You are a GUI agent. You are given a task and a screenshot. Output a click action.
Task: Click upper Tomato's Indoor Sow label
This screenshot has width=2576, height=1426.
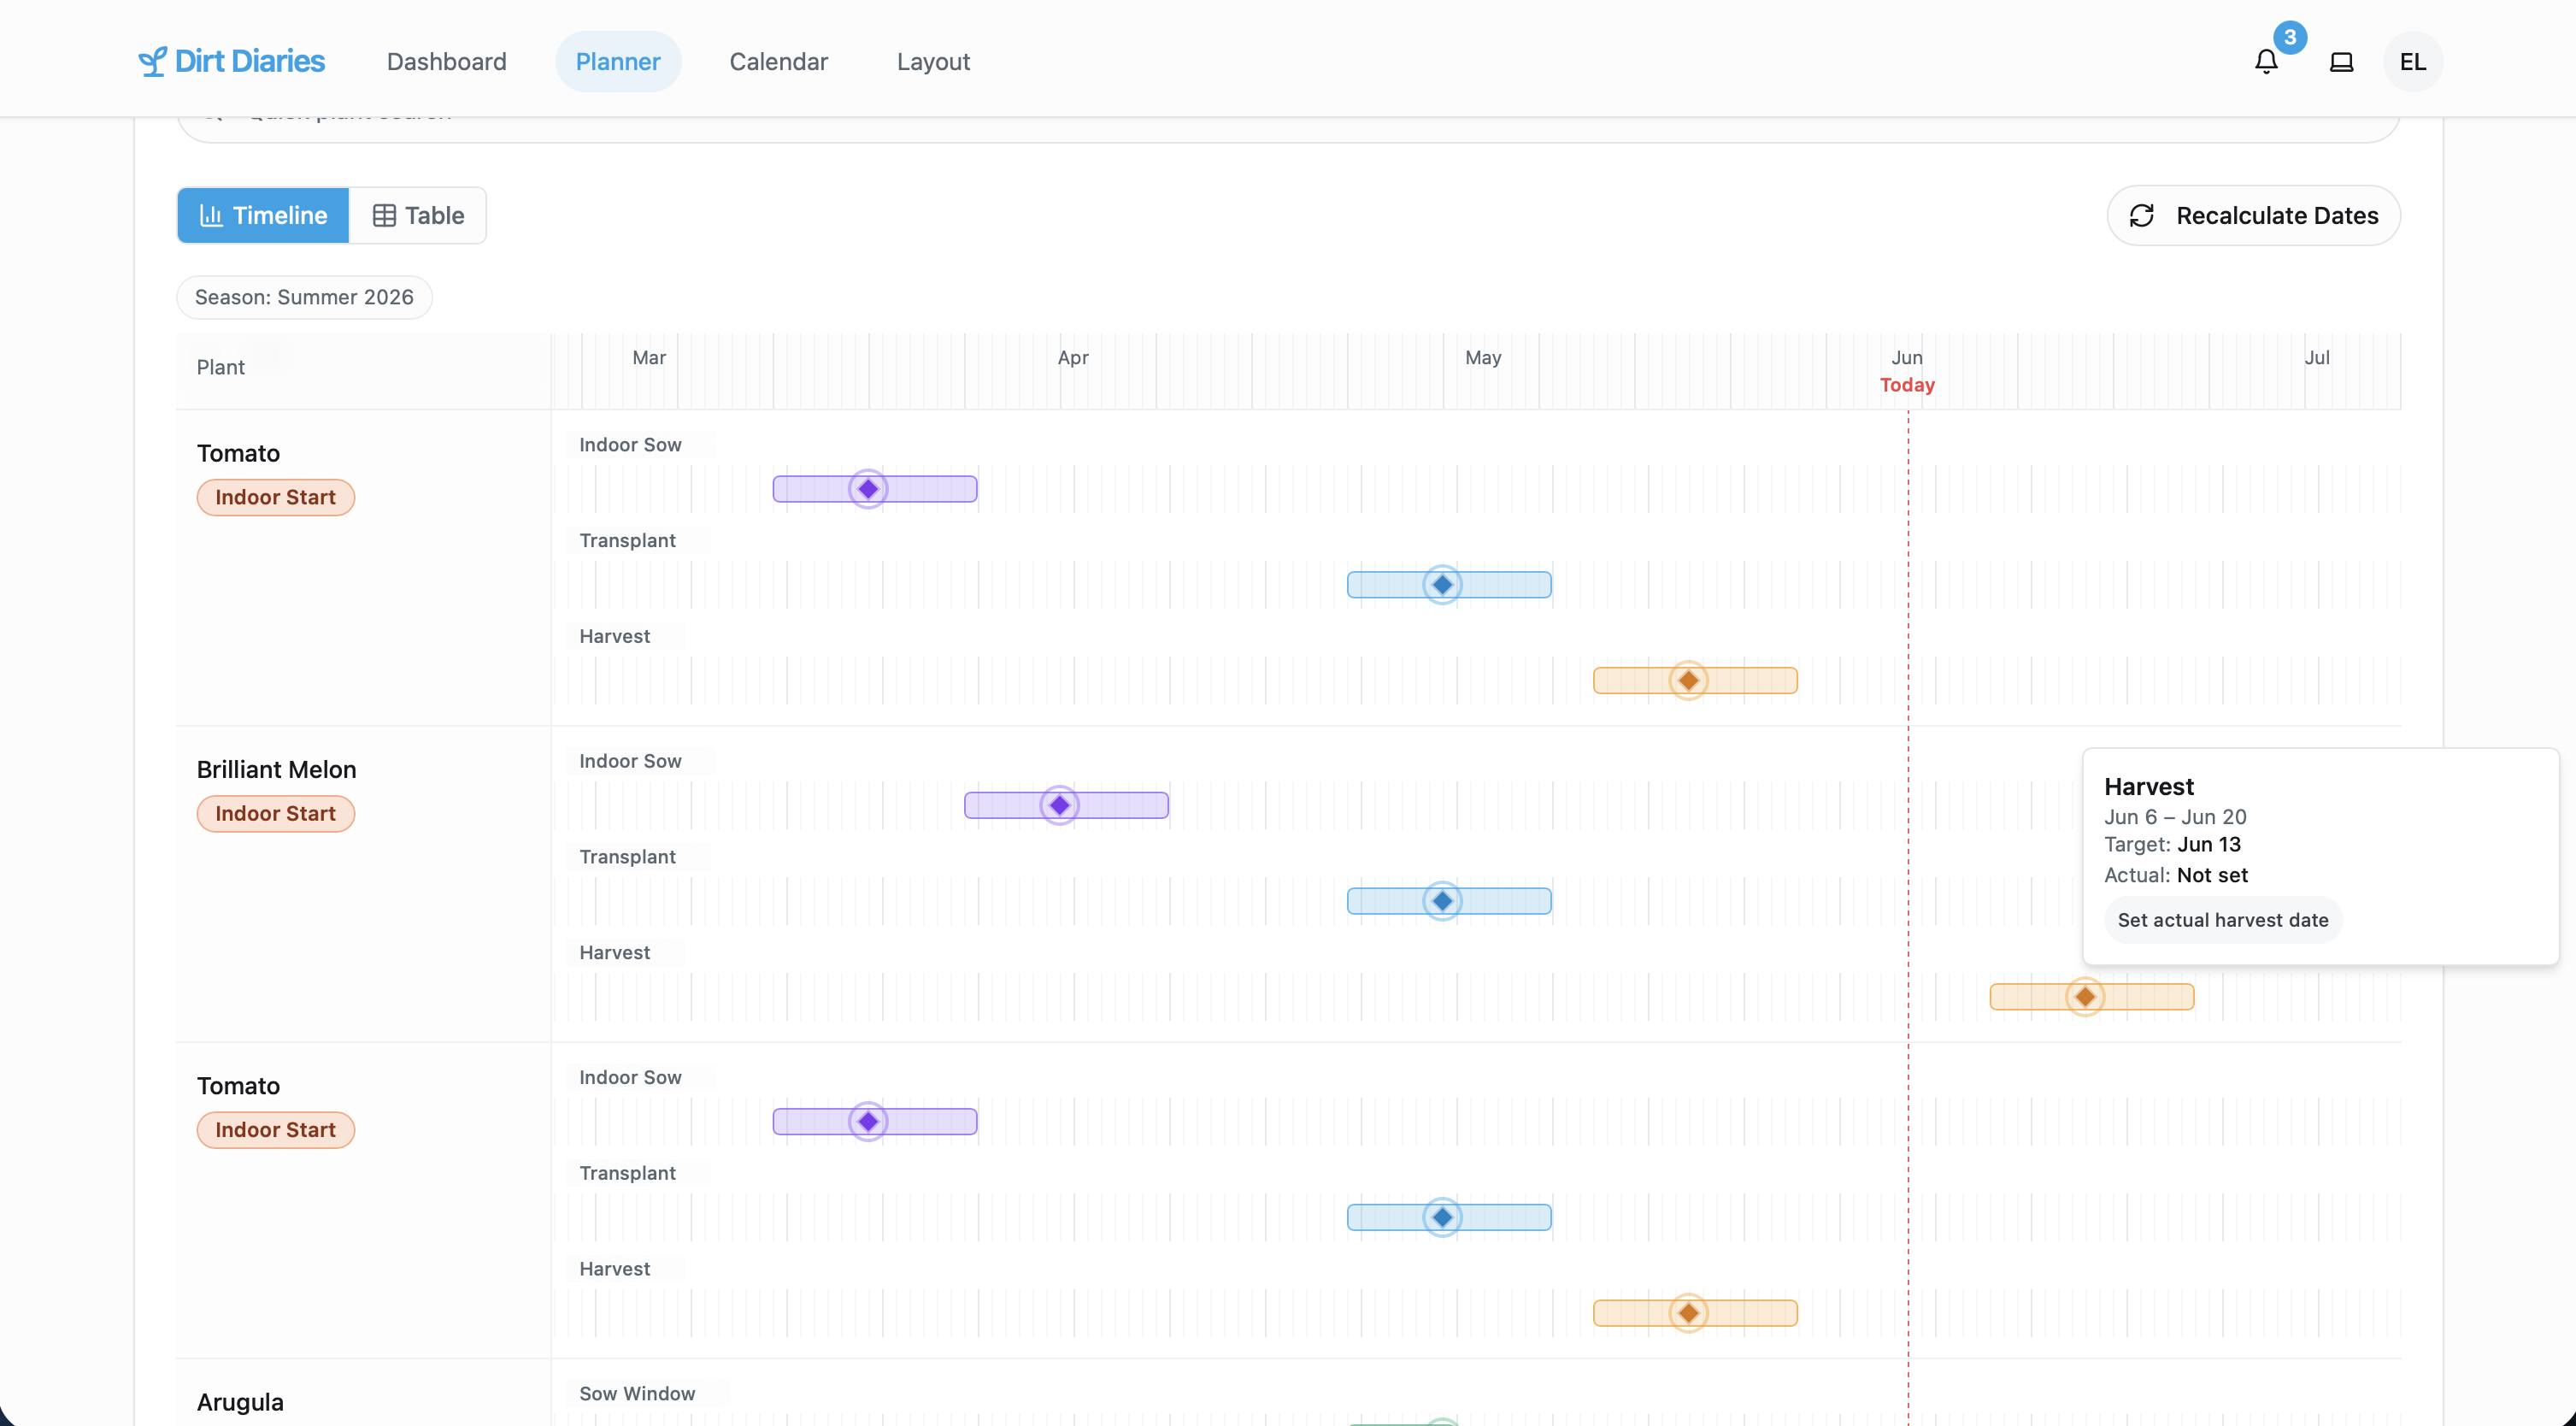coord(630,445)
